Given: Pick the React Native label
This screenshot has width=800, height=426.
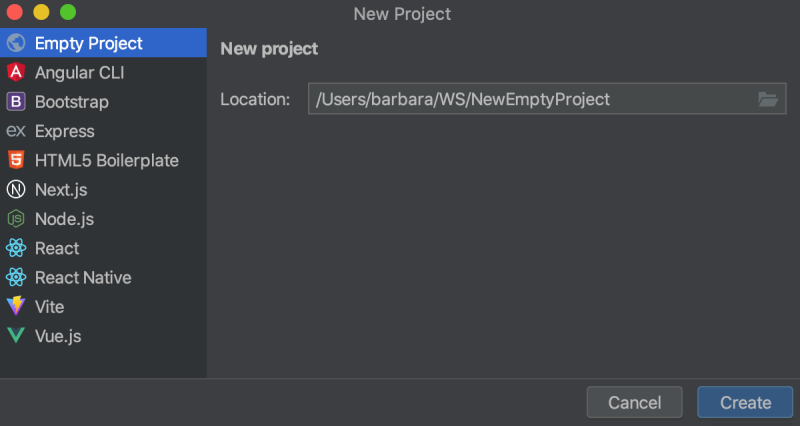Looking at the screenshot, I should click(x=83, y=277).
